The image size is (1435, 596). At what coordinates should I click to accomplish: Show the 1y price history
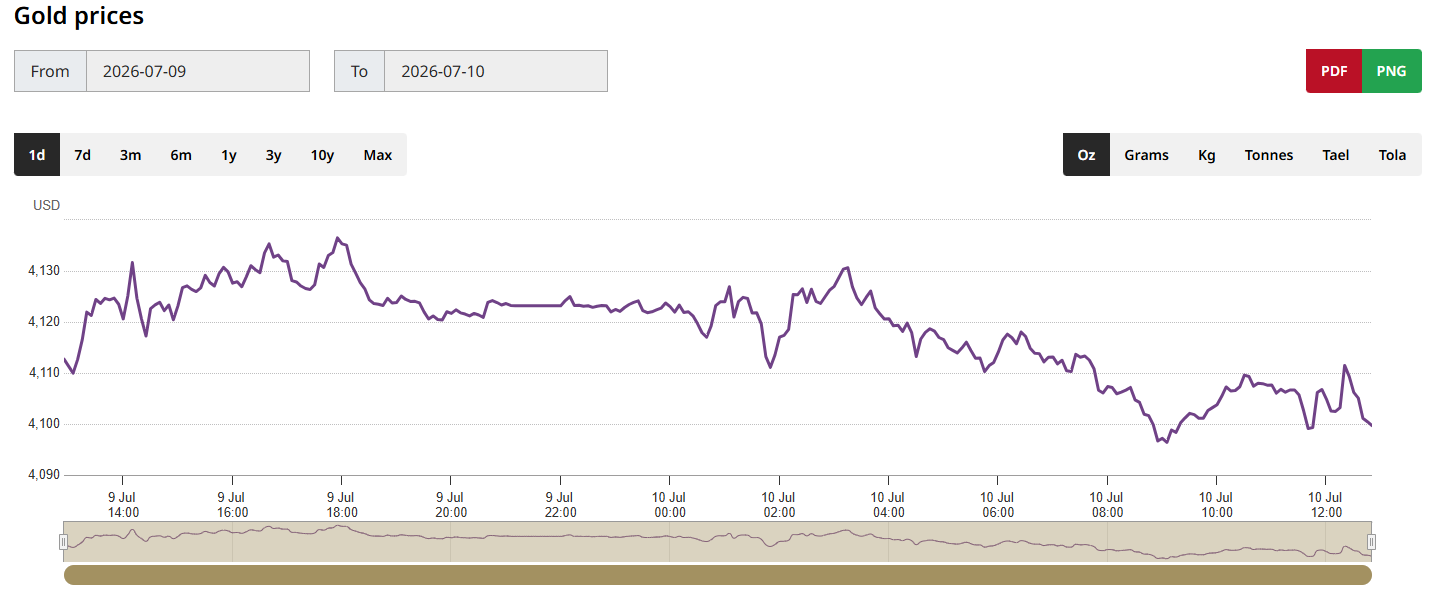pos(229,155)
